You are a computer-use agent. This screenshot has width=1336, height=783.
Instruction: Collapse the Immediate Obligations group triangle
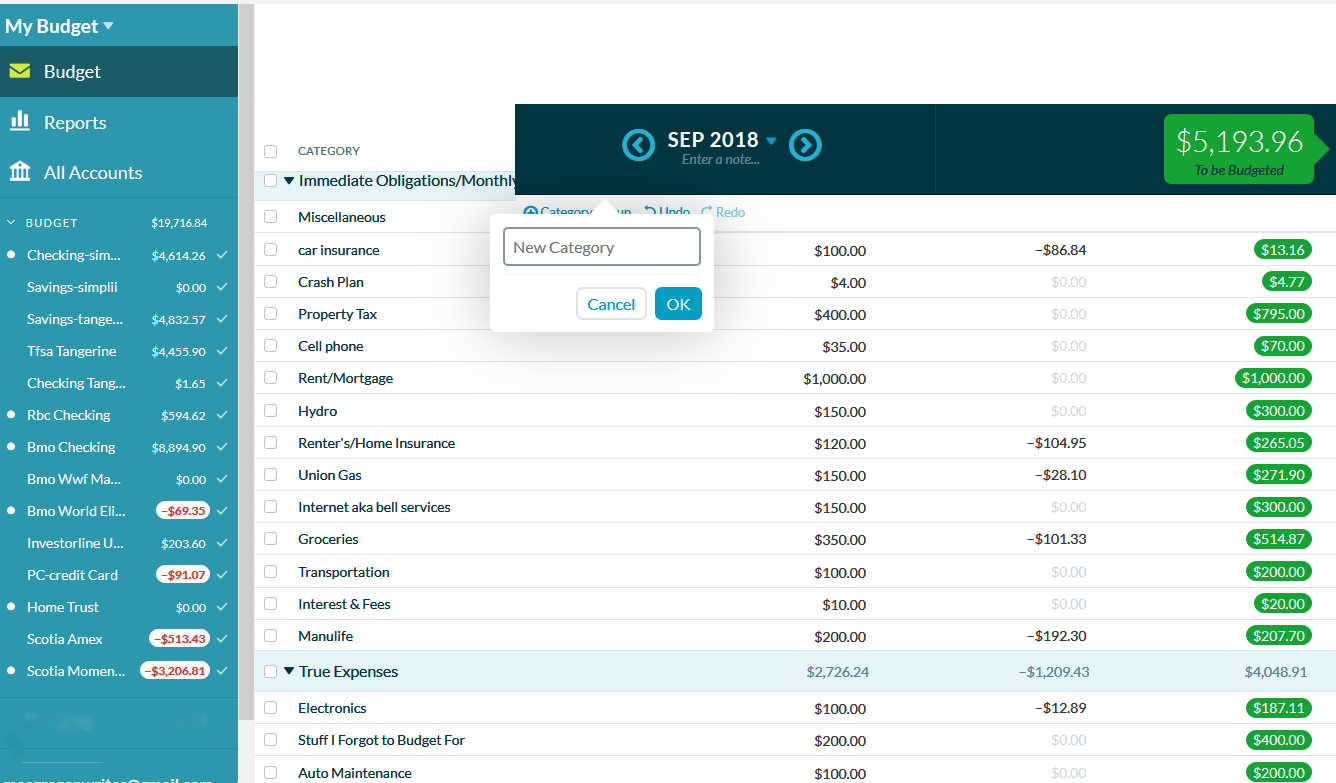tap(289, 181)
